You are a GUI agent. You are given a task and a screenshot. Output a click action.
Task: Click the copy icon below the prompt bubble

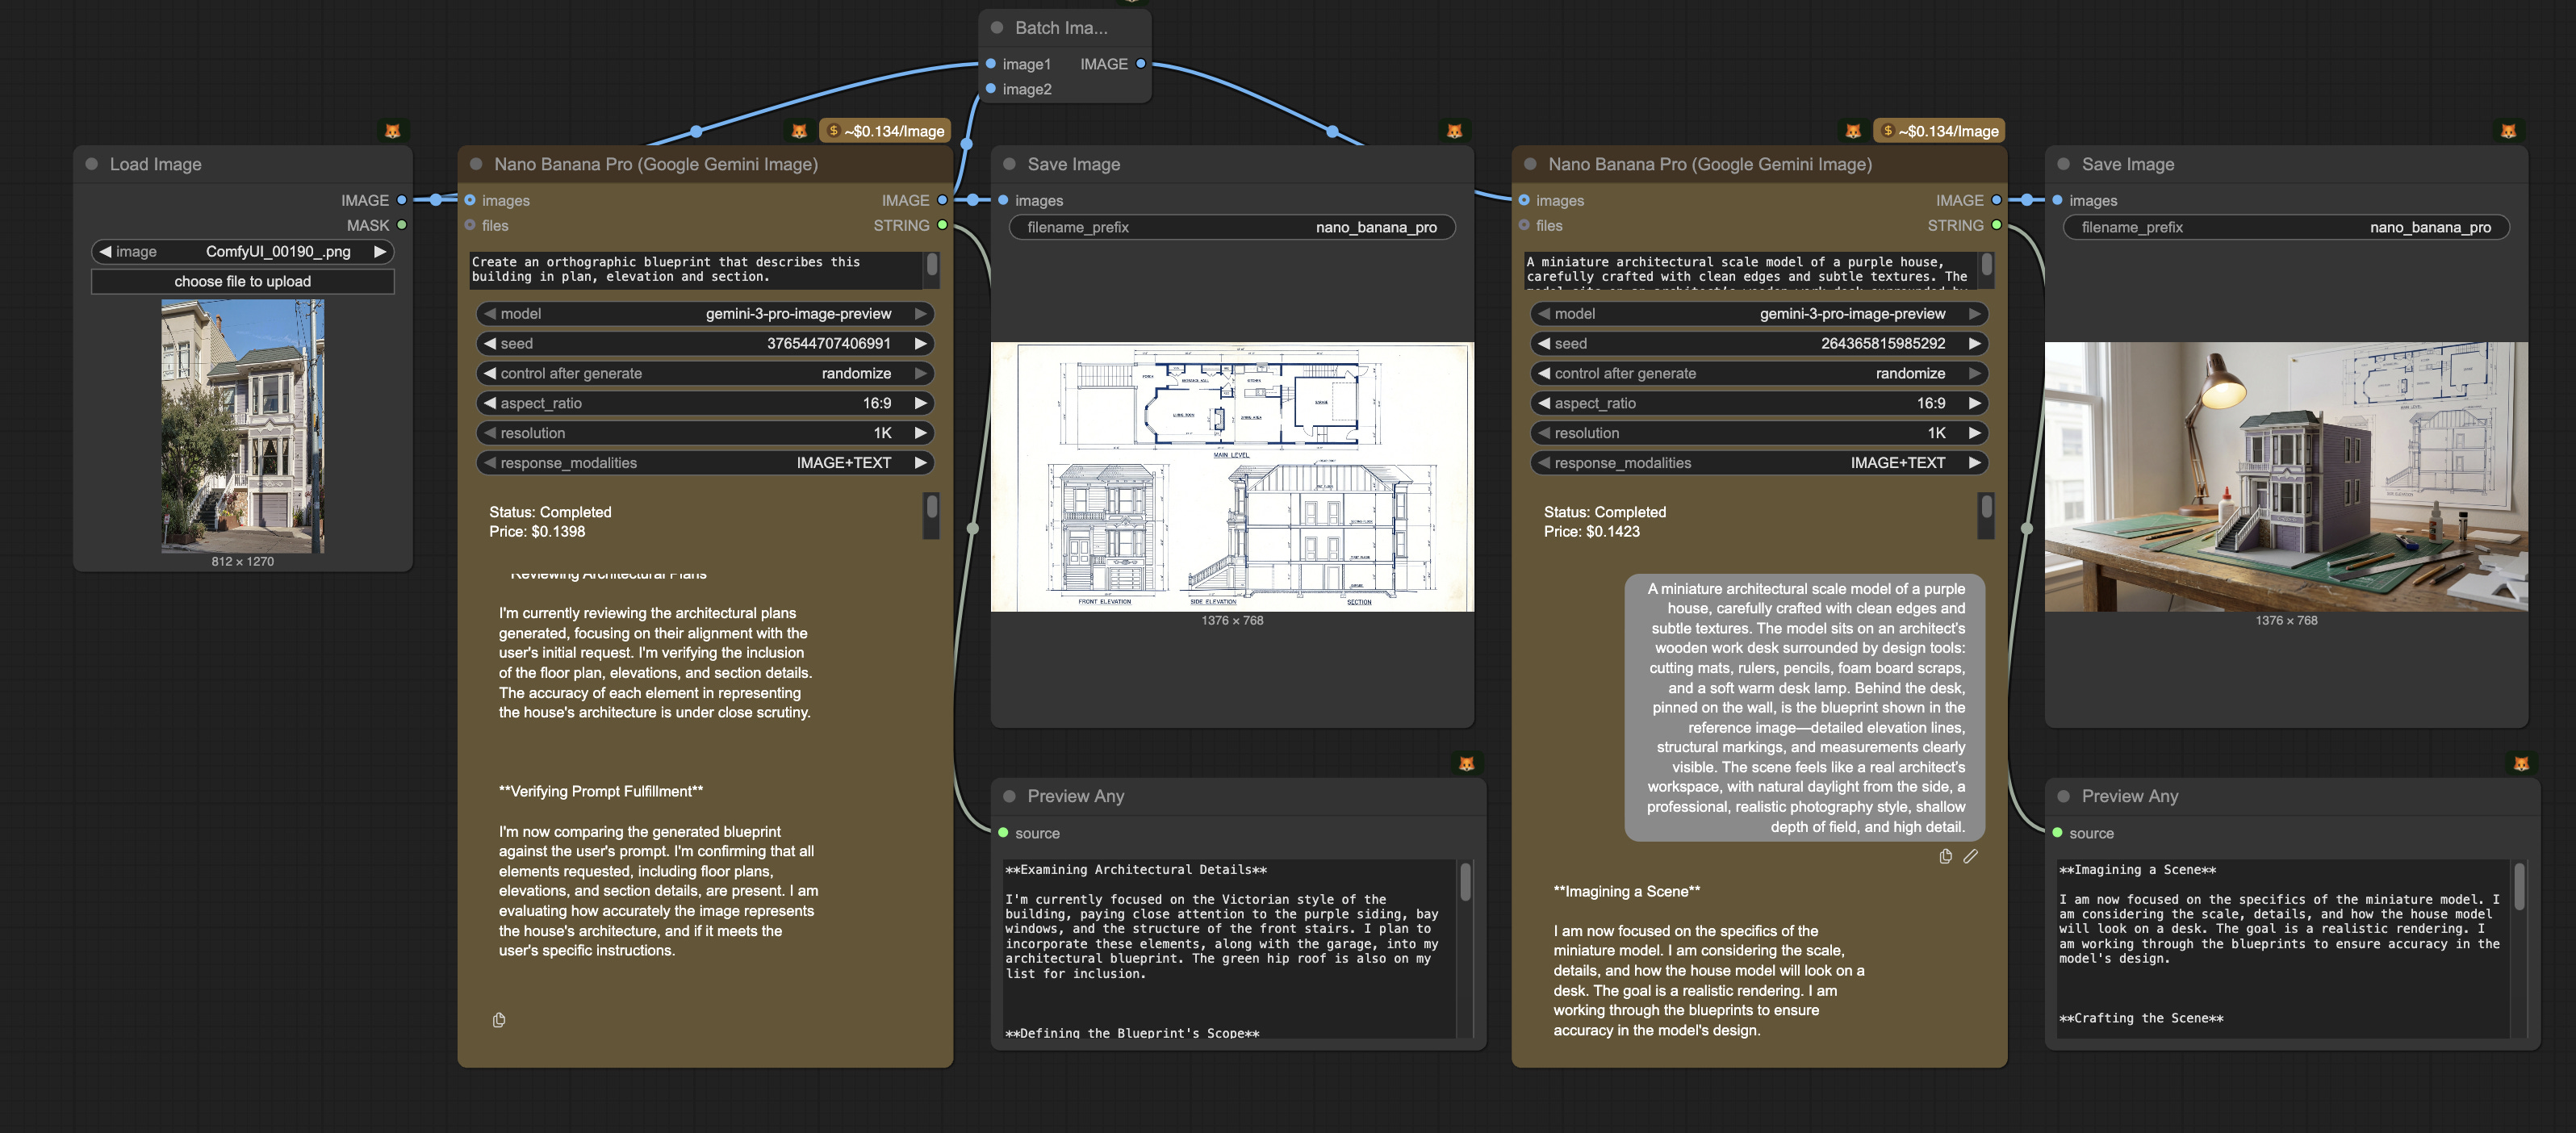pos(1945,856)
